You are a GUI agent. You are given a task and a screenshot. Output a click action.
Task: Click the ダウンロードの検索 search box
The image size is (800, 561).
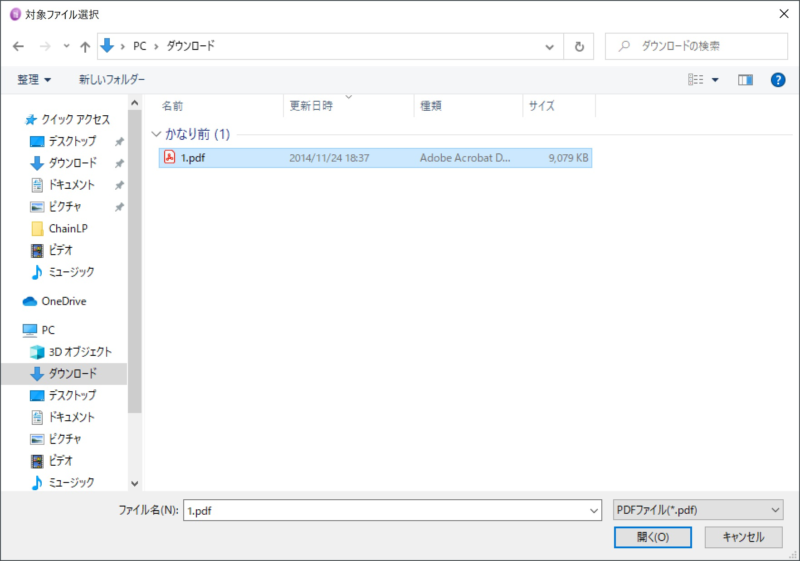696,46
